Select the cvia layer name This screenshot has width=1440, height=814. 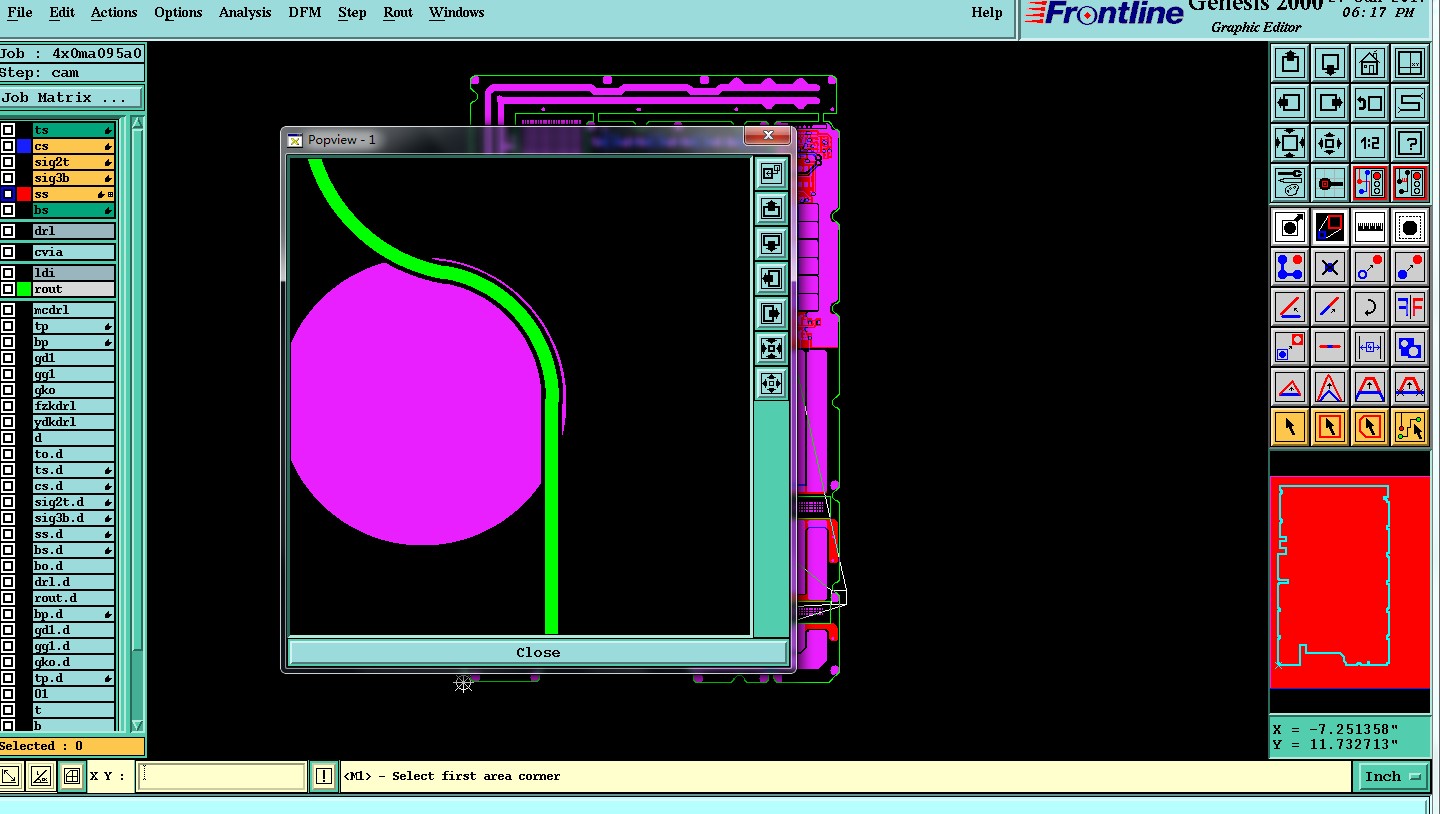click(74, 252)
